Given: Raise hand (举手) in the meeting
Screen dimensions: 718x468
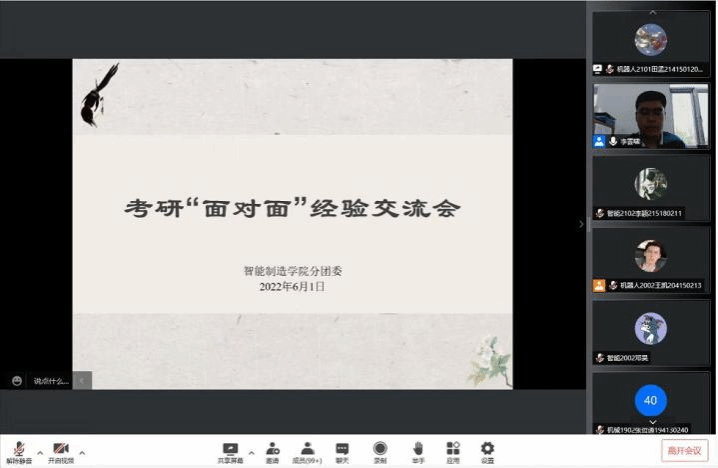Looking at the screenshot, I should click(417, 451).
